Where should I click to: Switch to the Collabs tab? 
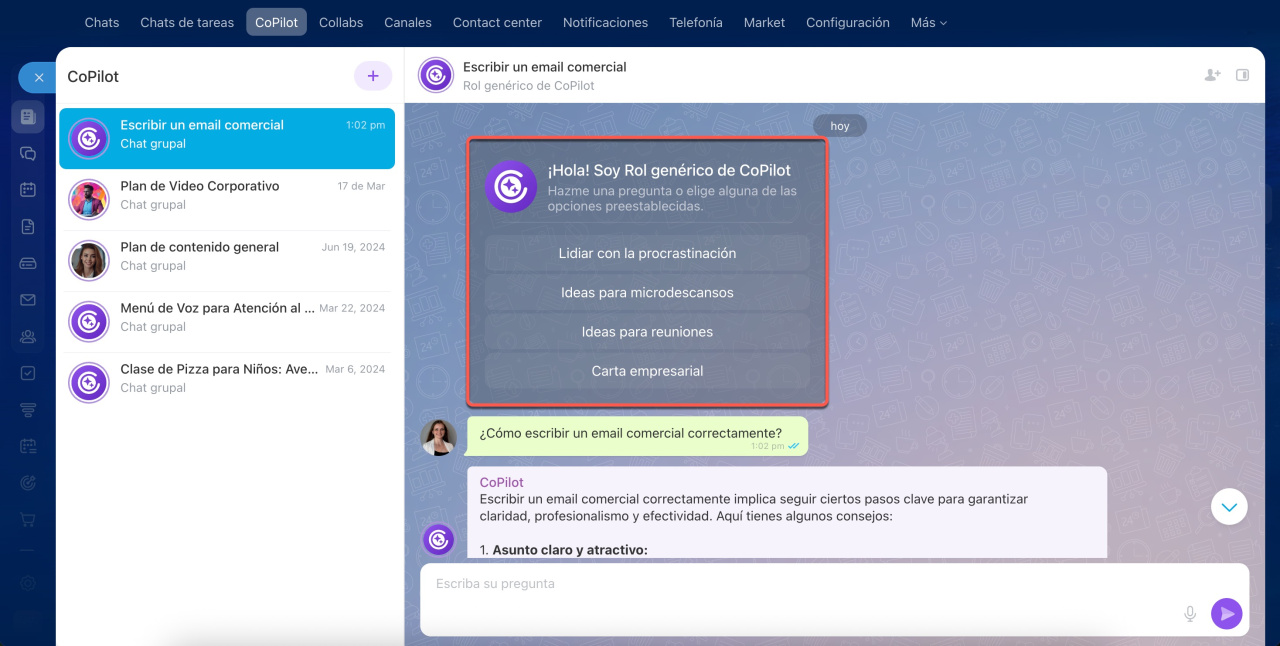[x=341, y=22]
